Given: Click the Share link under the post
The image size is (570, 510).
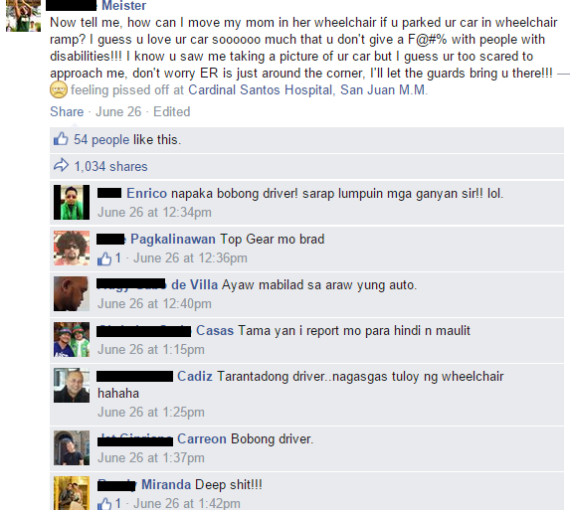Looking at the screenshot, I should [x=67, y=112].
